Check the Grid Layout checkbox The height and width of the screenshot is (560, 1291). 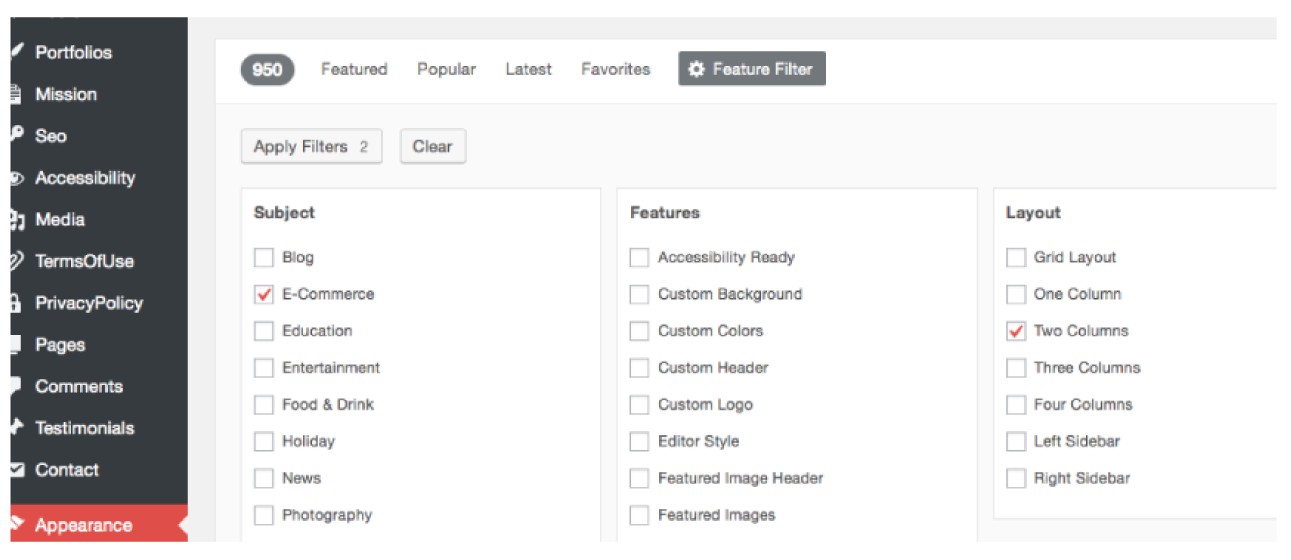point(1015,257)
